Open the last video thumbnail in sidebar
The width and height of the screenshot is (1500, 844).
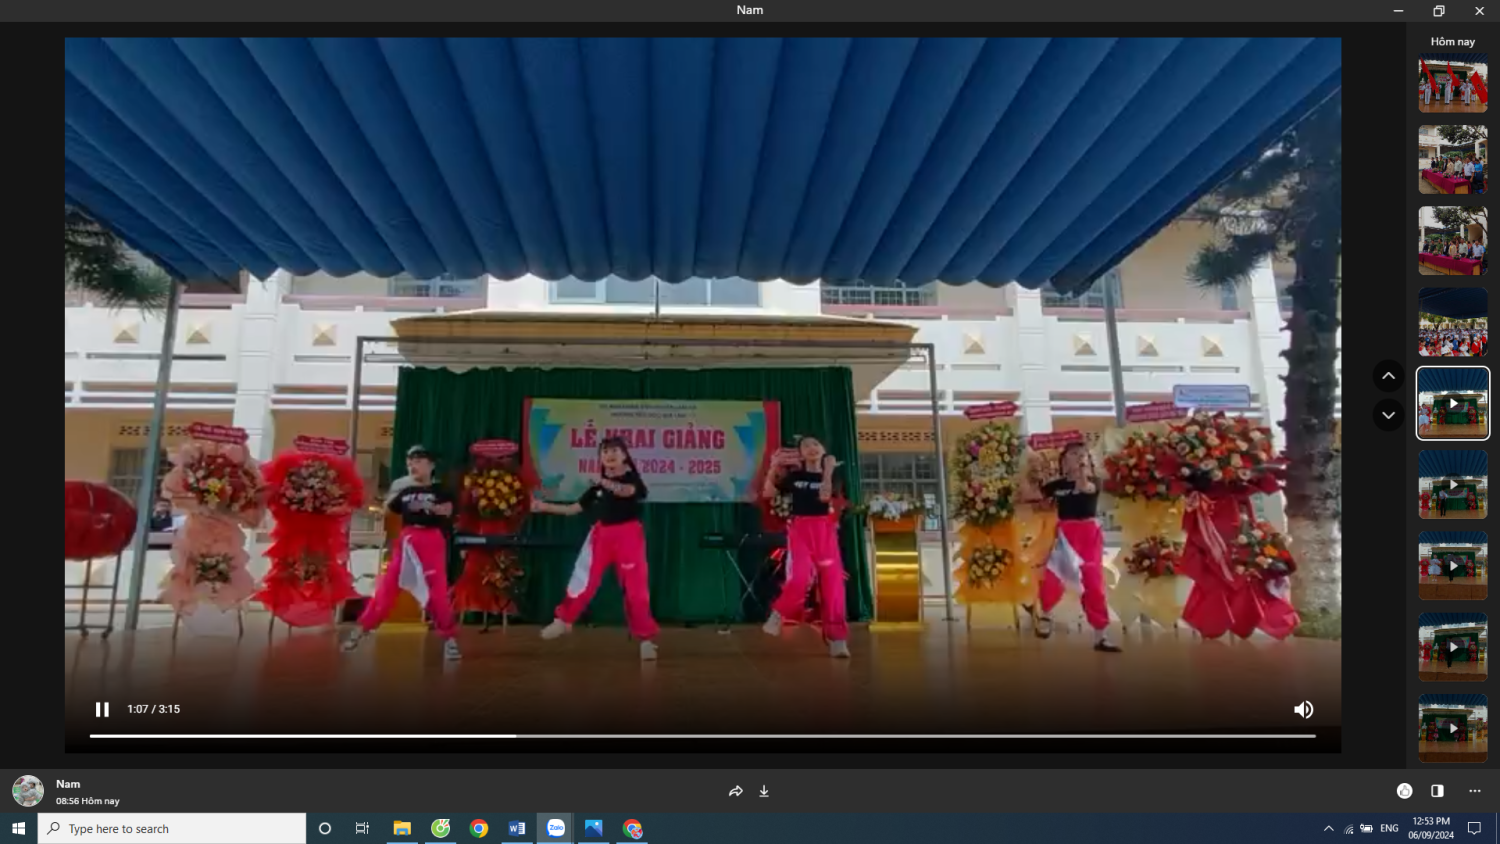tap(1452, 728)
